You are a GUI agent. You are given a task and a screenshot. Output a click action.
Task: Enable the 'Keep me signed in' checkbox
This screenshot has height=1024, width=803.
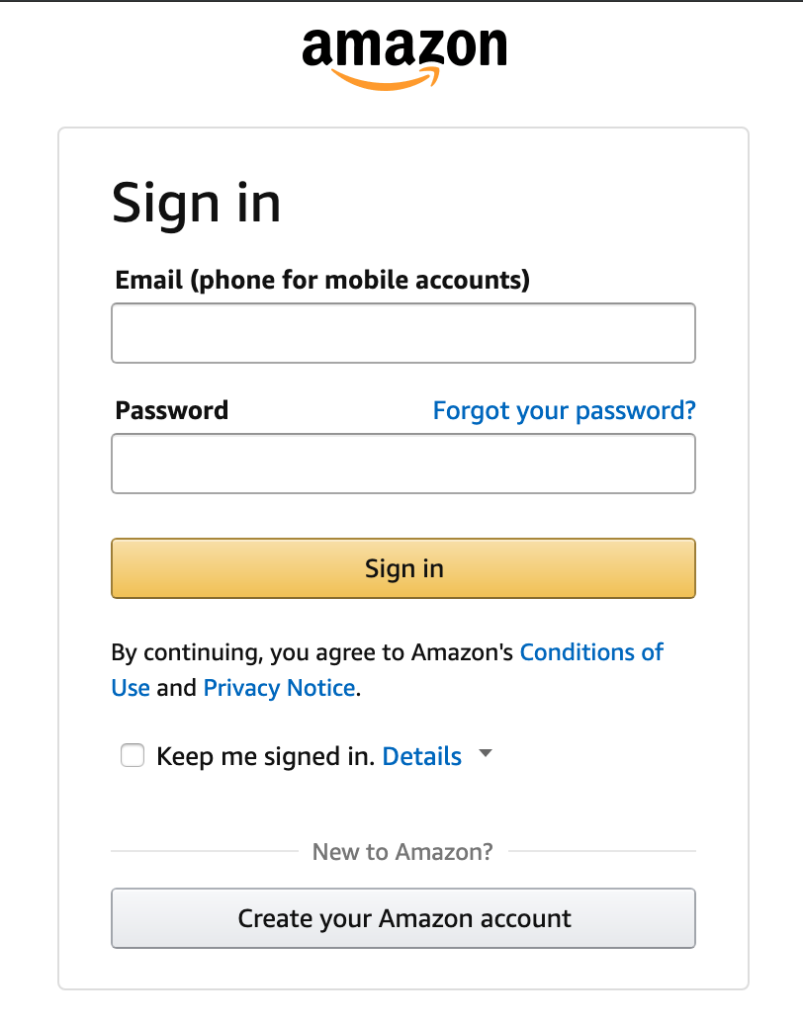(x=132, y=756)
